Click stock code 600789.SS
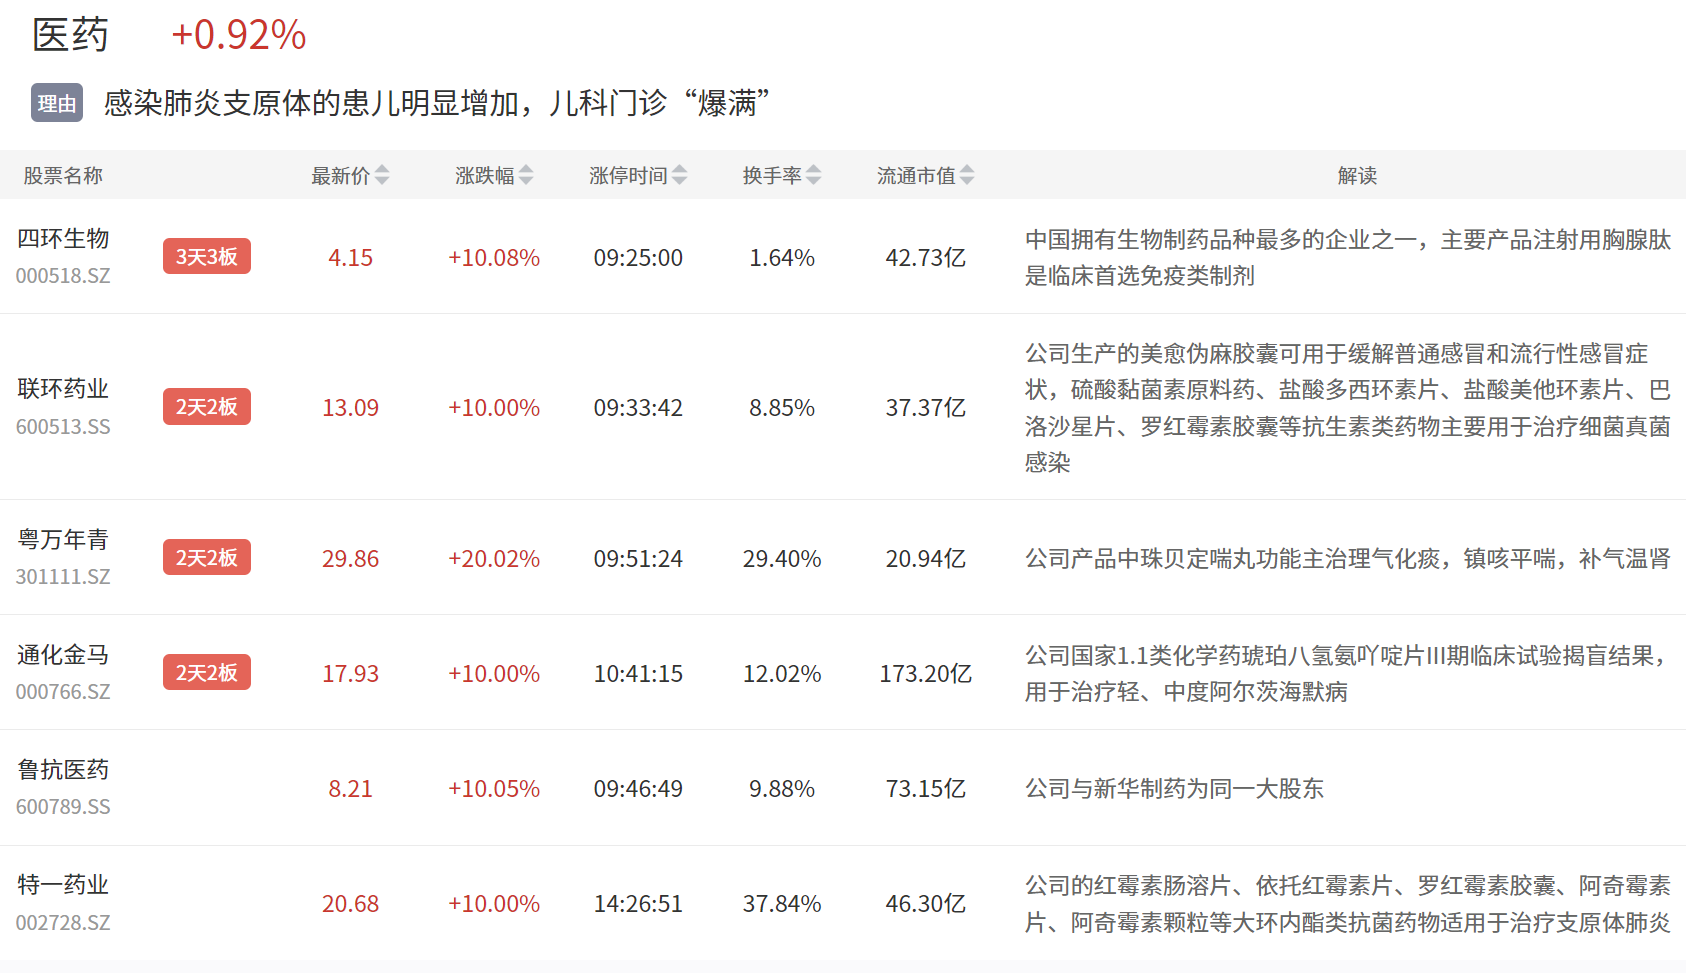 pyautogui.click(x=63, y=807)
